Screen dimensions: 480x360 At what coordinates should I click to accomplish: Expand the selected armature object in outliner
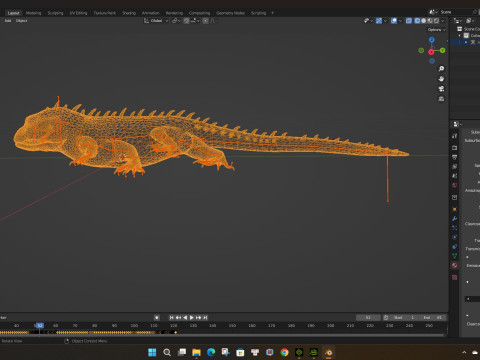click(x=466, y=42)
